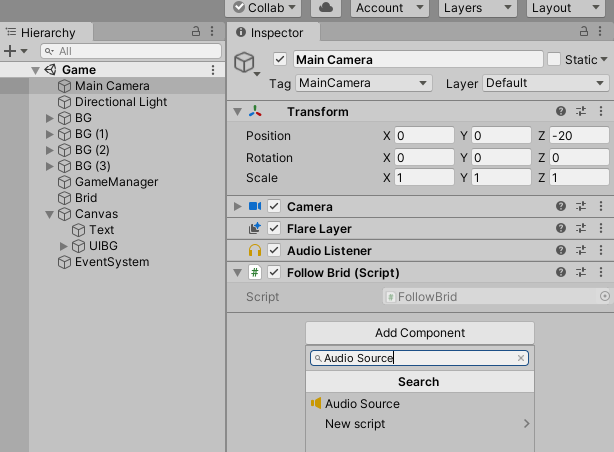614x452 pixels.
Task: Switch to the Inspector tab
Action: (x=274, y=33)
